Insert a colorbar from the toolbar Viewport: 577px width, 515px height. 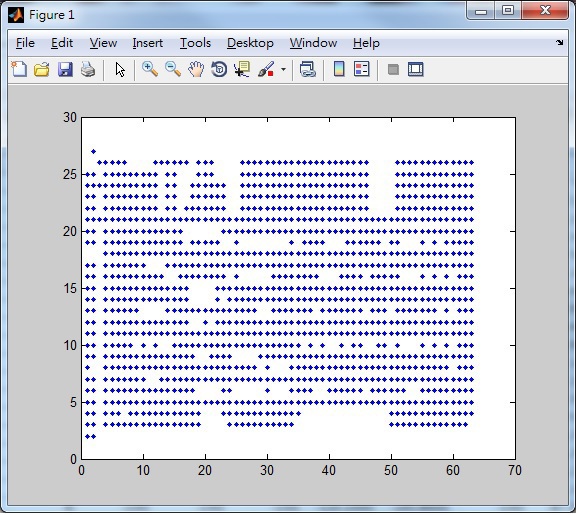339,69
